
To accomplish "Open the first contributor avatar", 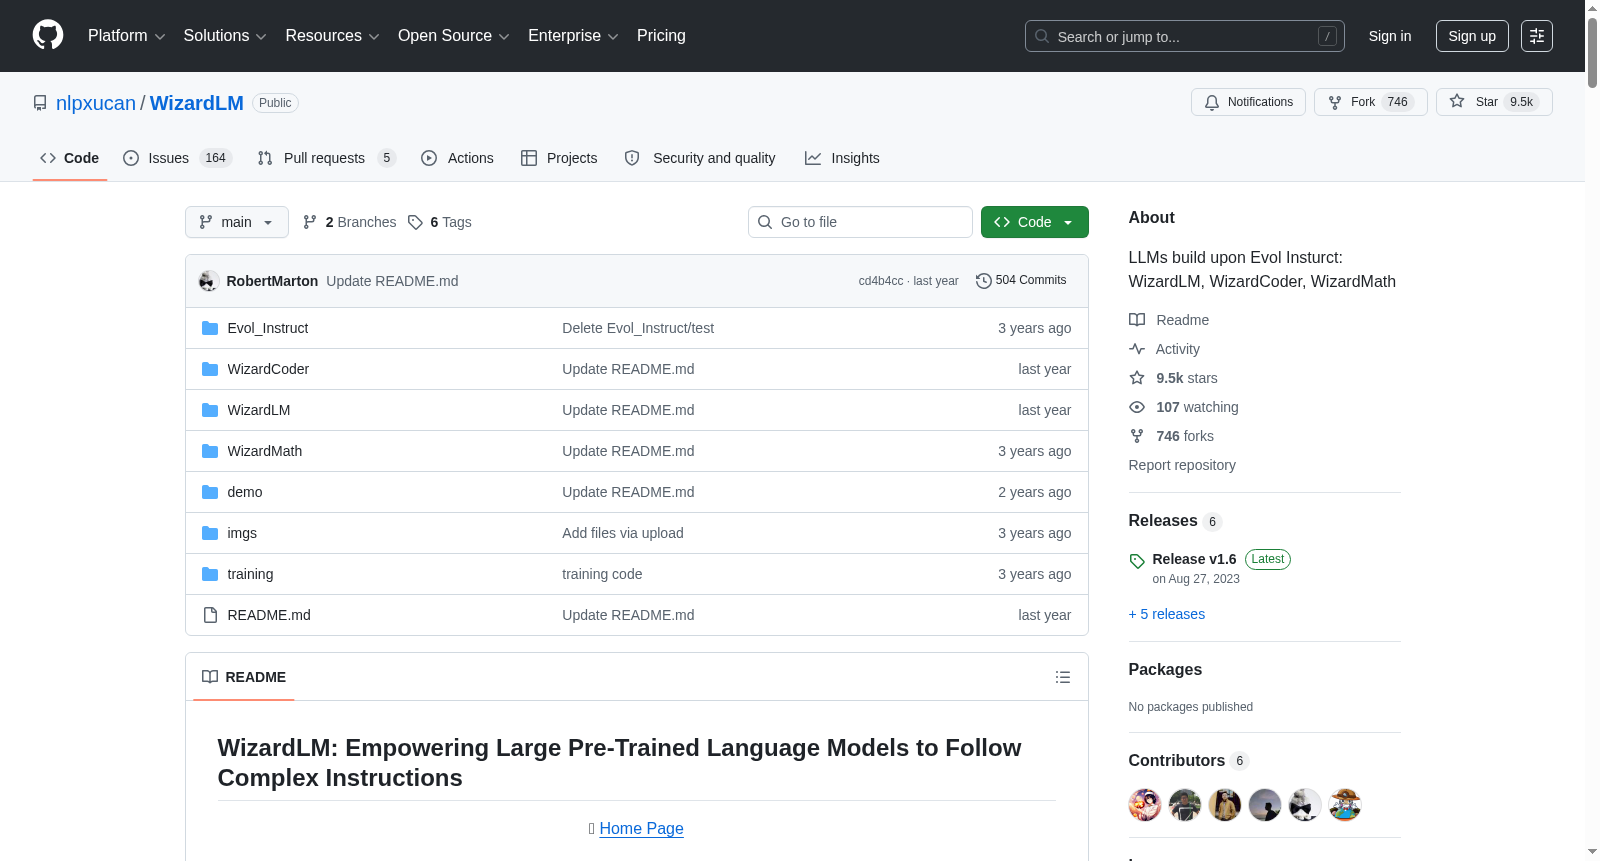I will point(1145,805).
